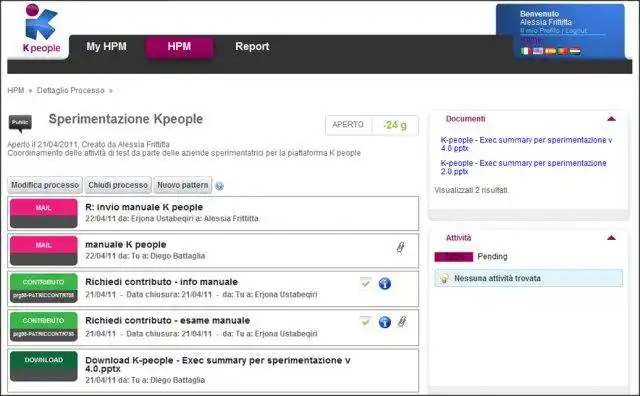Click MAIL badge of manuale K people

pos(44,250)
